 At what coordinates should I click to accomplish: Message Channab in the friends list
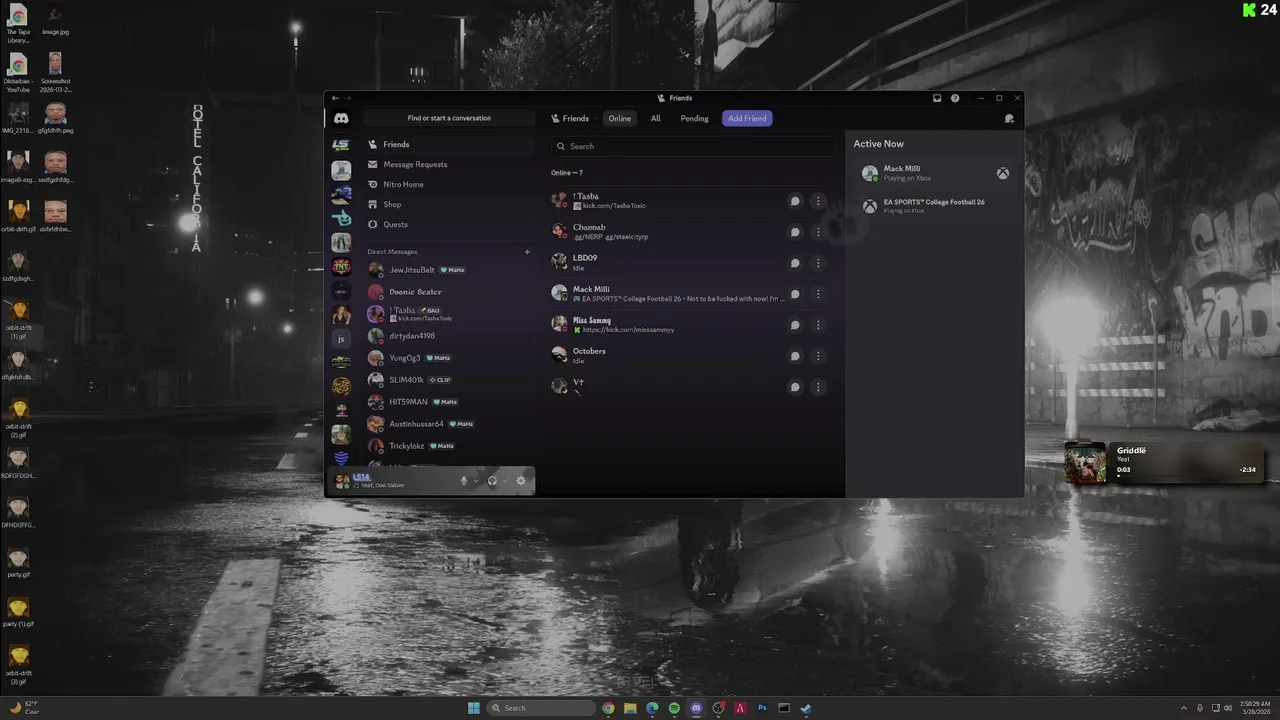pyautogui.click(x=795, y=232)
